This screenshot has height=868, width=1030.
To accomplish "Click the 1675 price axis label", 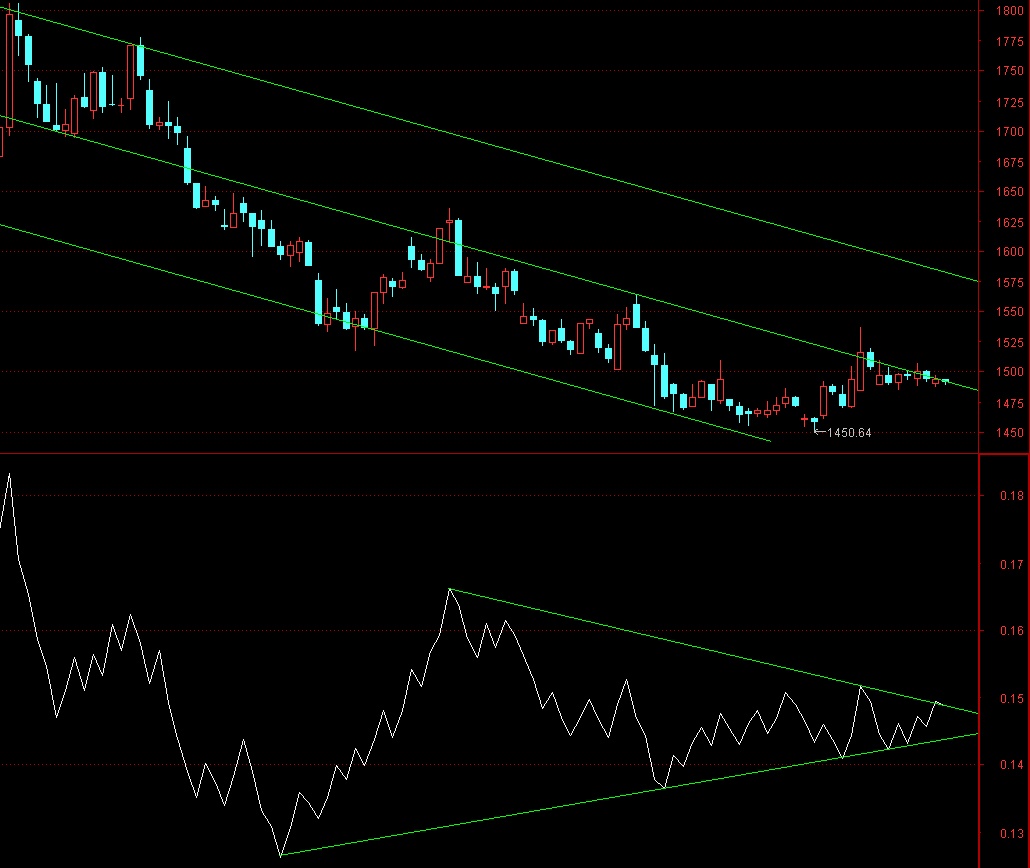I will click(1010, 162).
